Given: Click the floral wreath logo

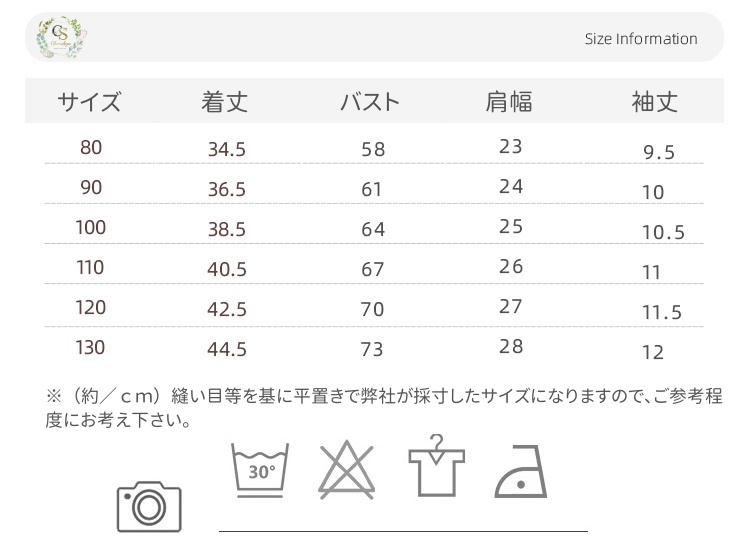Looking at the screenshot, I should coord(60,37).
